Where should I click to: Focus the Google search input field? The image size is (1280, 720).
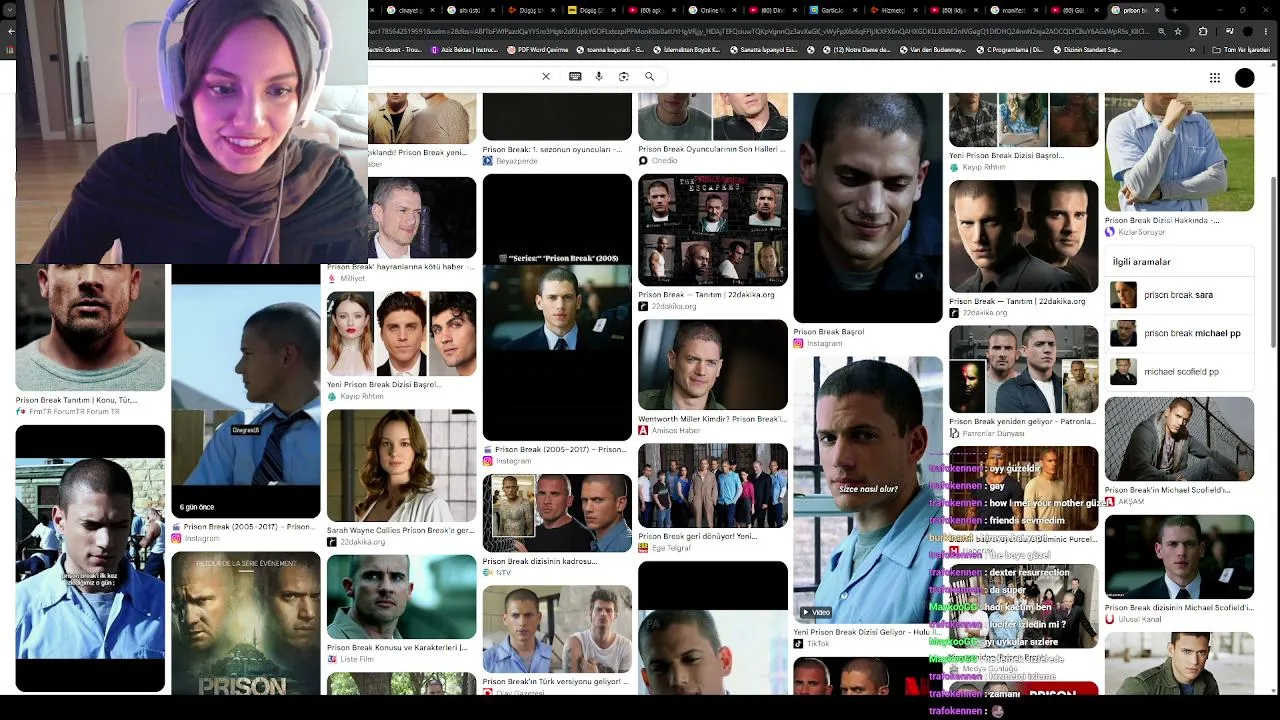455,76
